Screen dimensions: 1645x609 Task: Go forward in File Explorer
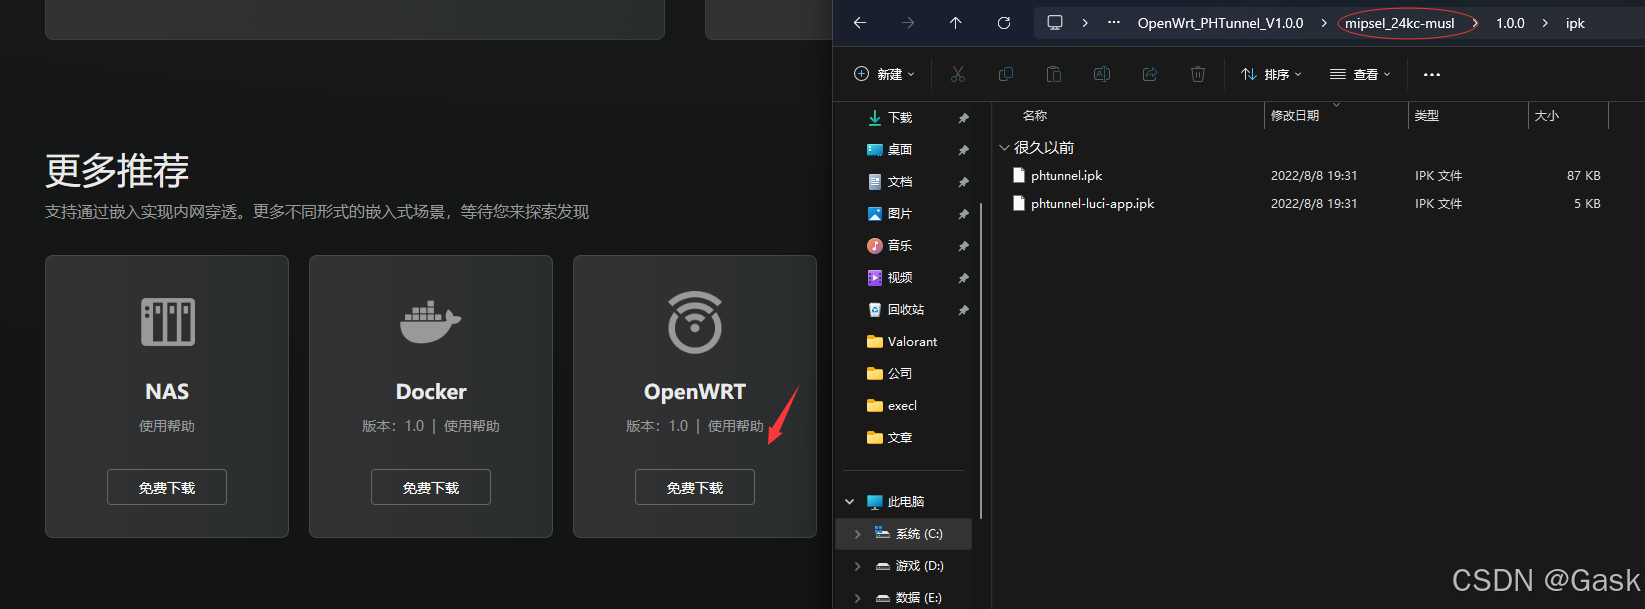tap(908, 23)
